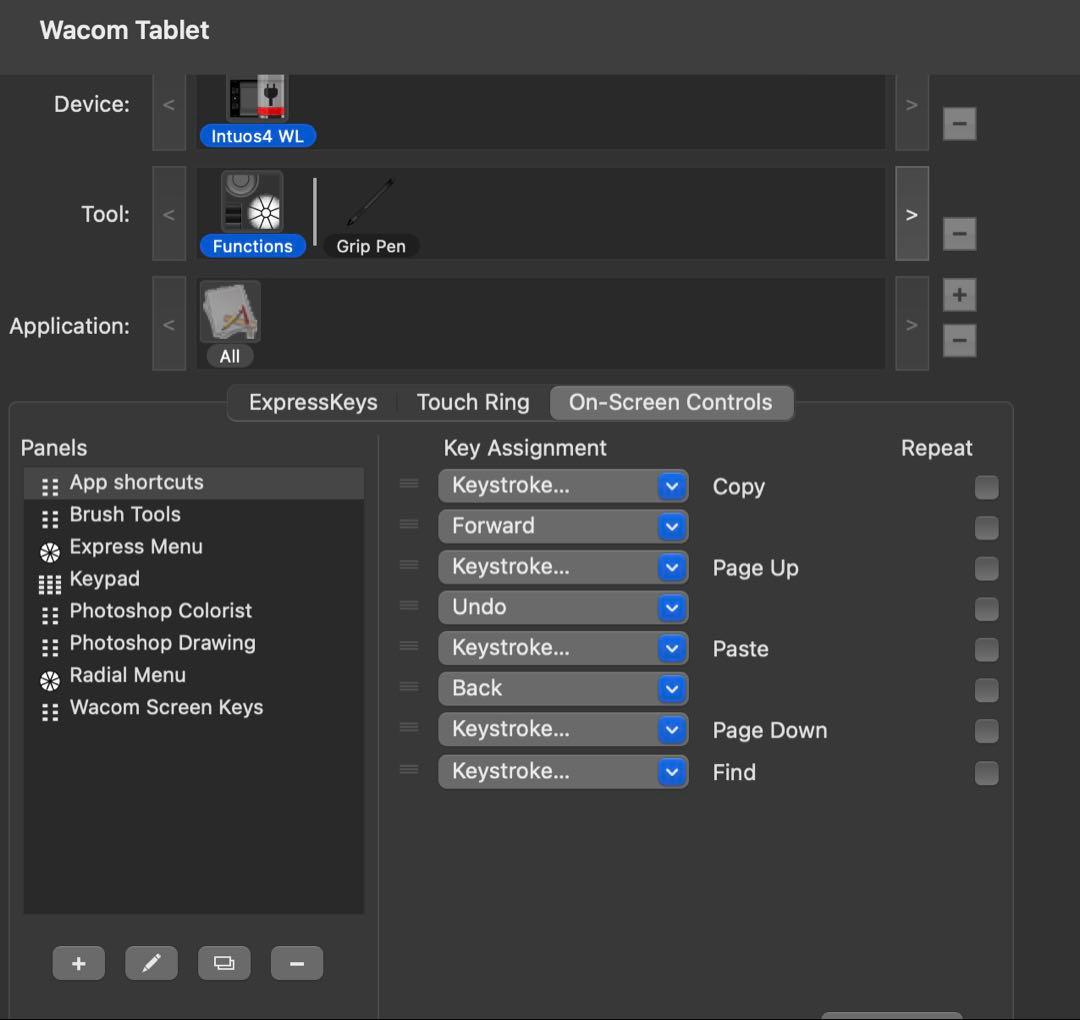This screenshot has width=1080, height=1020.
Task: Switch to the Touch Ring tab
Action: [473, 402]
